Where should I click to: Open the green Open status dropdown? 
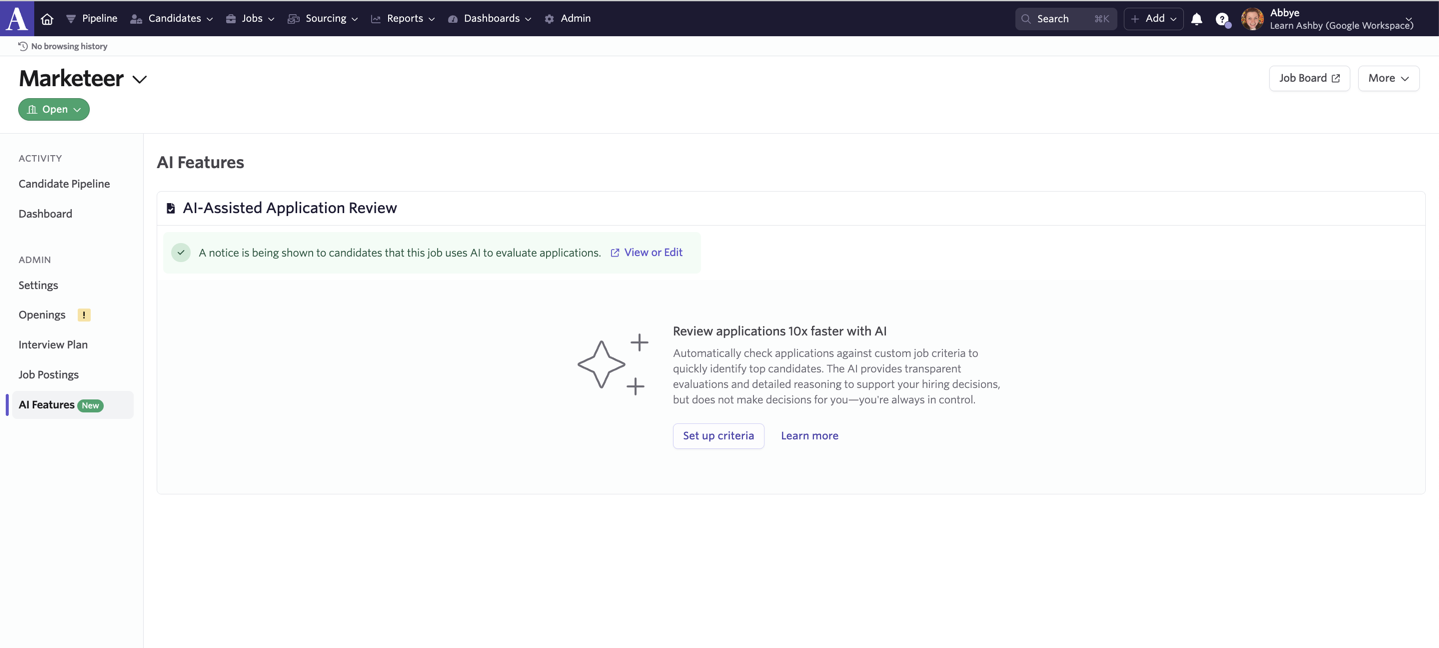pyautogui.click(x=54, y=109)
